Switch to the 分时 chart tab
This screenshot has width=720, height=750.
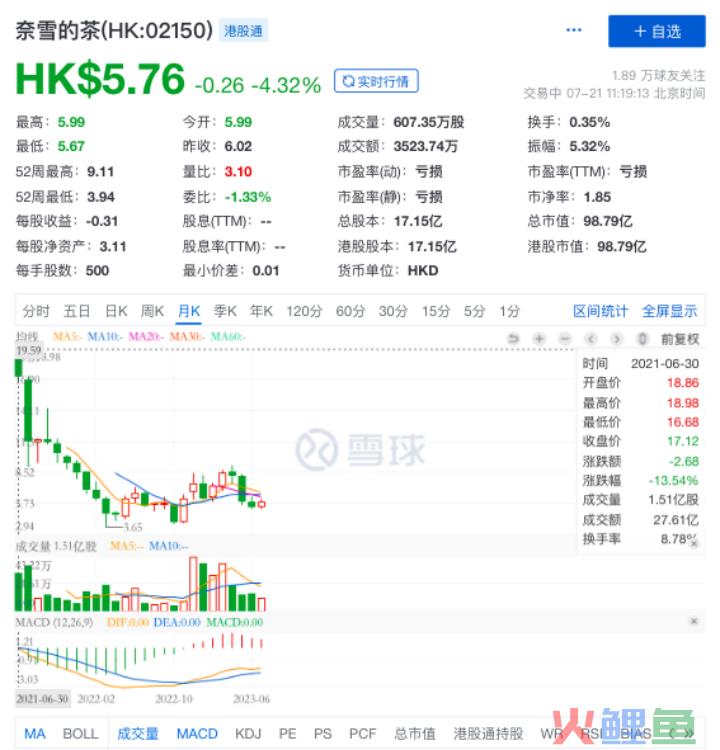[36, 311]
